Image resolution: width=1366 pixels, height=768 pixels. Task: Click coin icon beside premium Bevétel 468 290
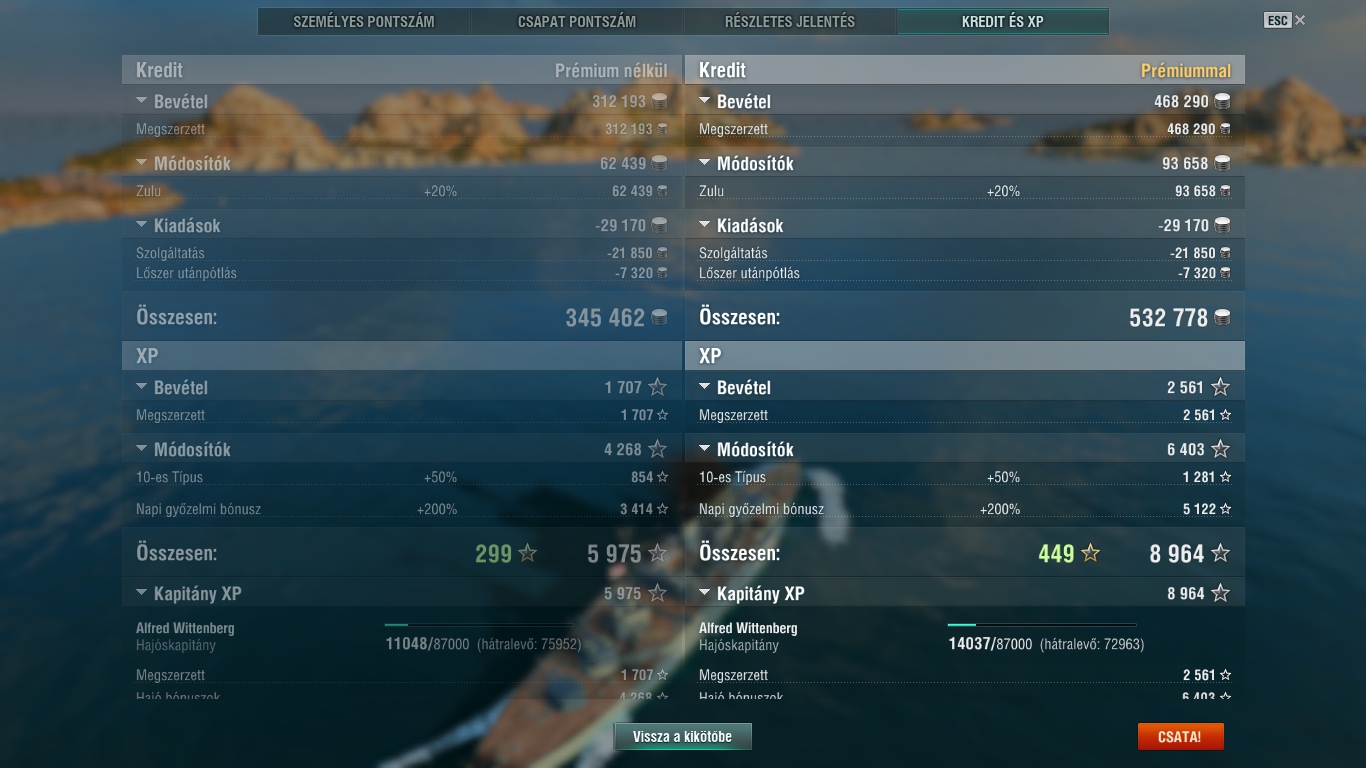1221,101
